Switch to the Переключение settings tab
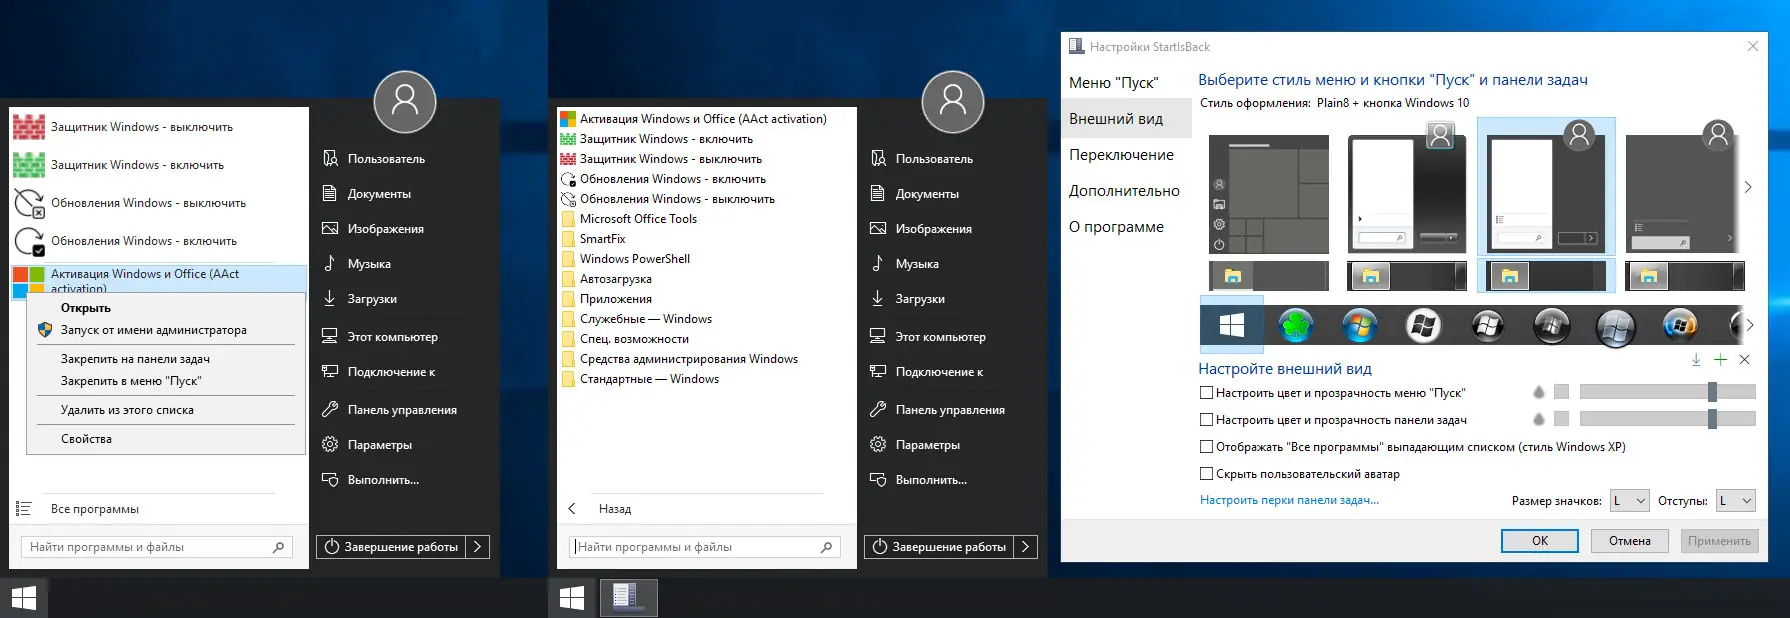Screen dimensions: 1790x618 tap(1121, 155)
